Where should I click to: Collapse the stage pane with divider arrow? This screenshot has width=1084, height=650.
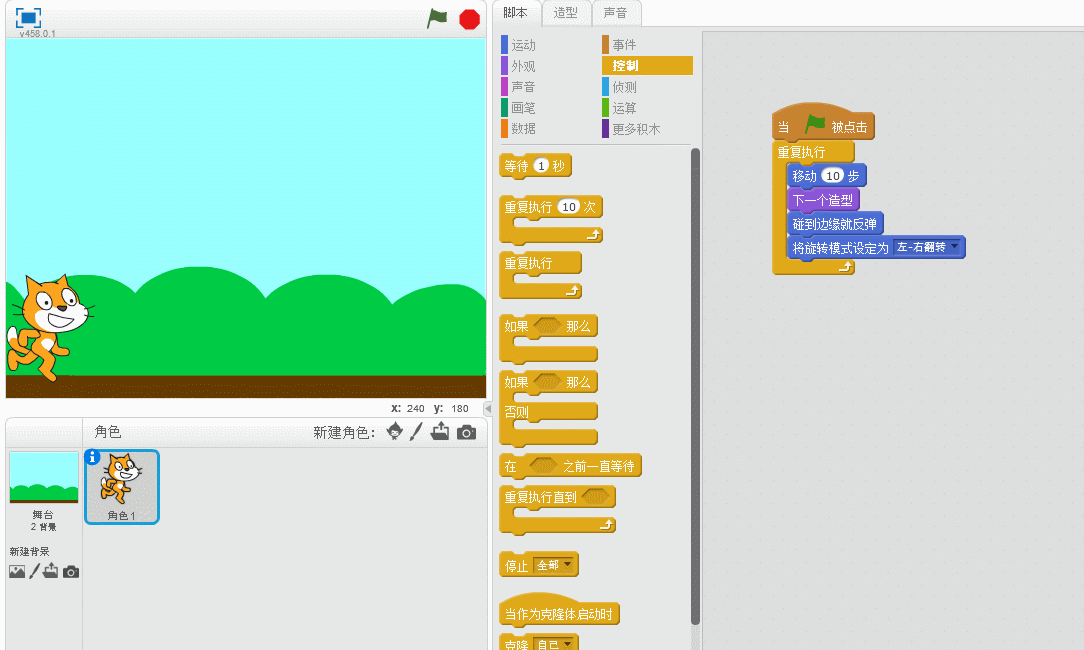(488, 409)
